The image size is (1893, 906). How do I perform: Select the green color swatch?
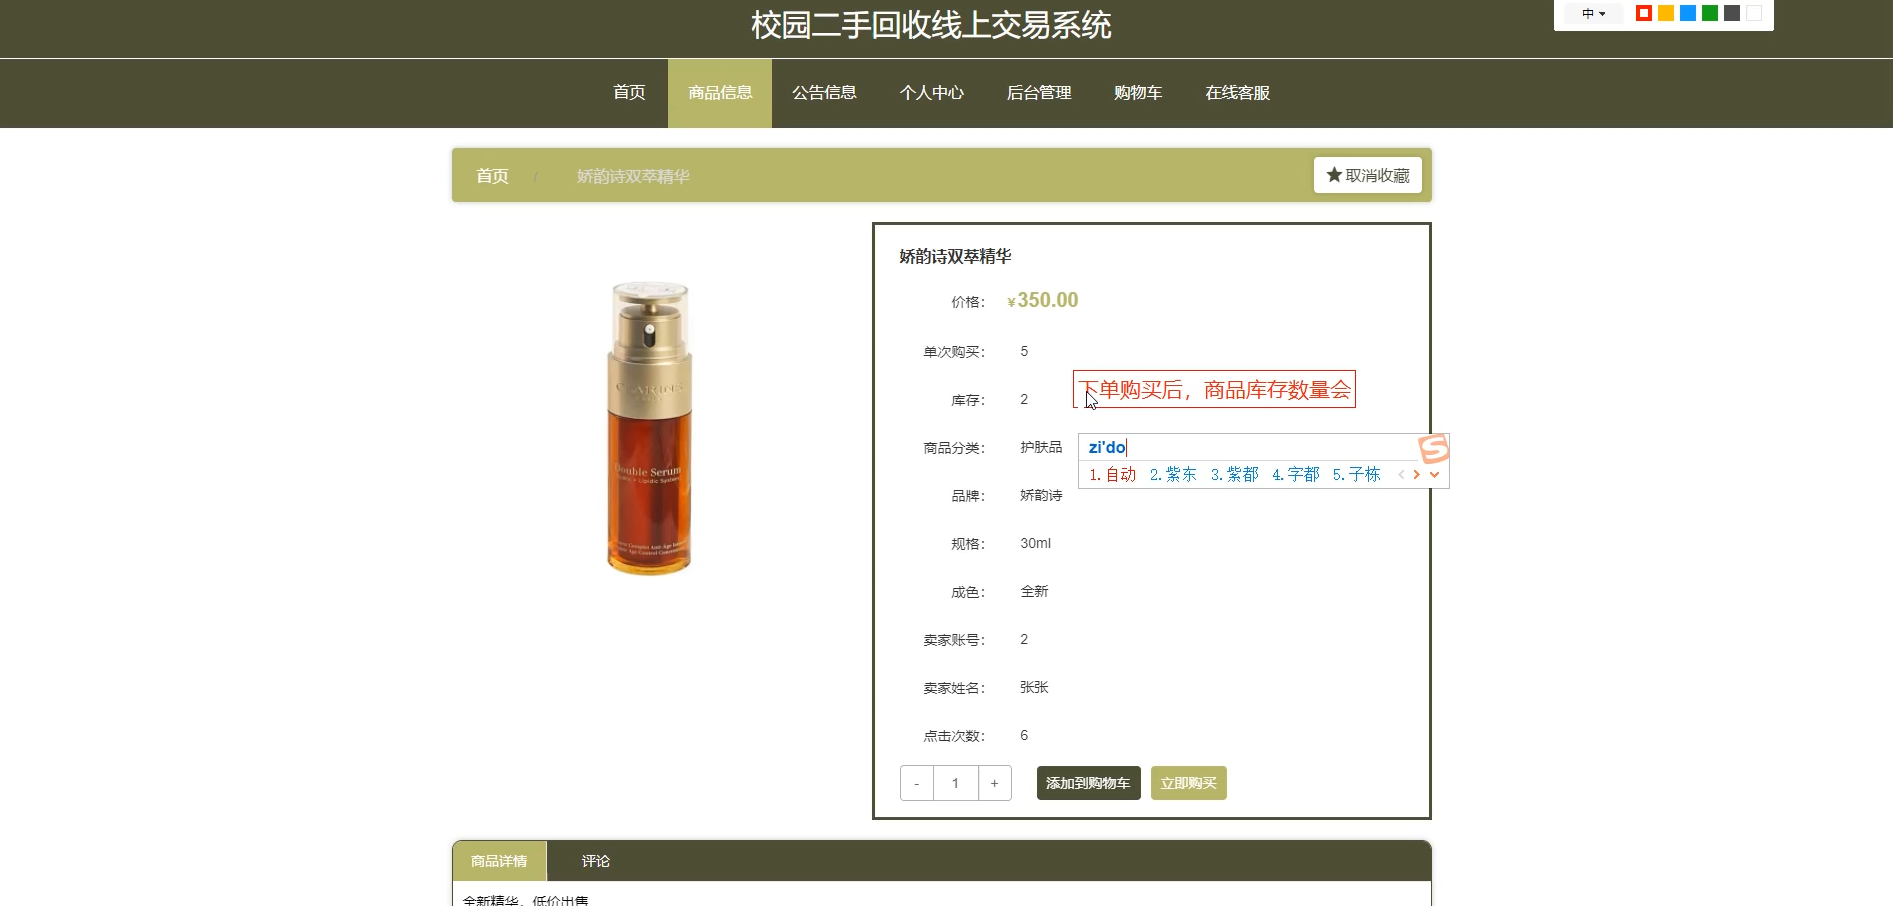point(1709,13)
